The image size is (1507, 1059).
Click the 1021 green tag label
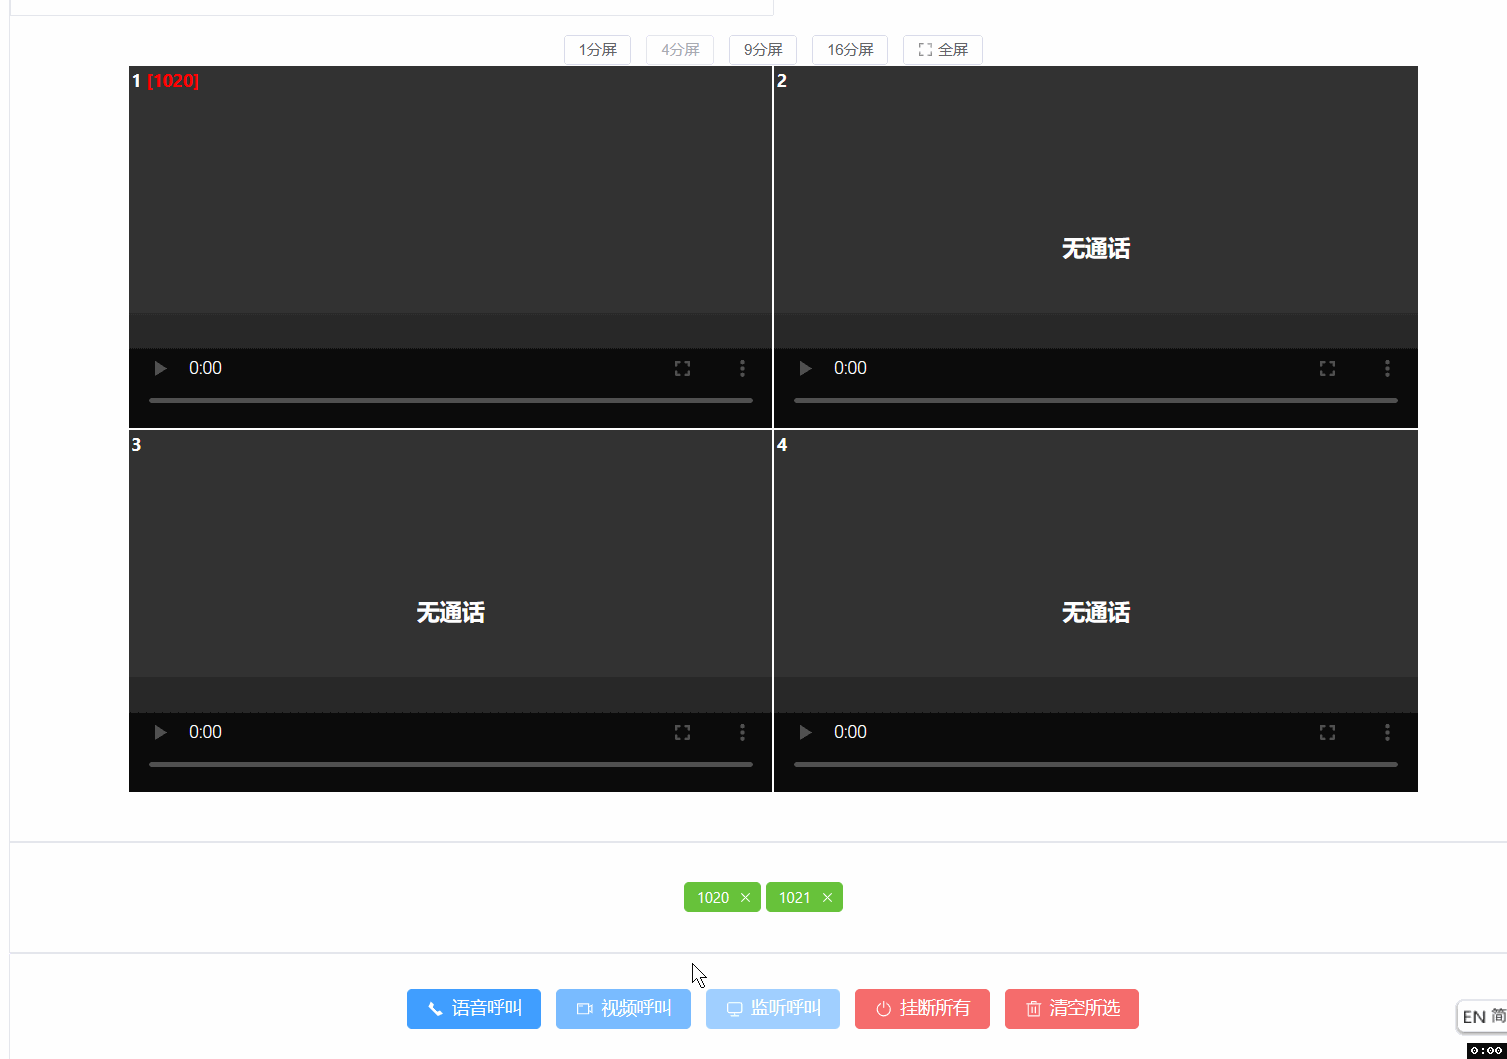point(795,898)
